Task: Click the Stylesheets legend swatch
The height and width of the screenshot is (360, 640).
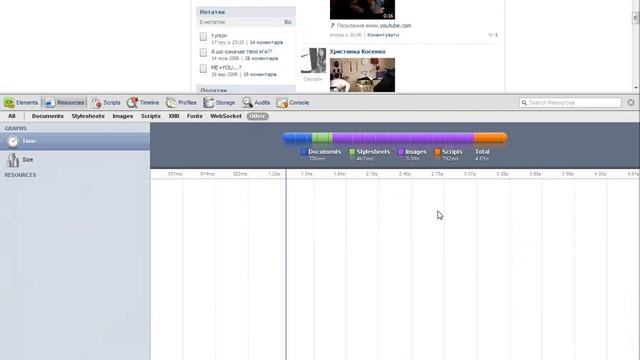Action: 352,152
